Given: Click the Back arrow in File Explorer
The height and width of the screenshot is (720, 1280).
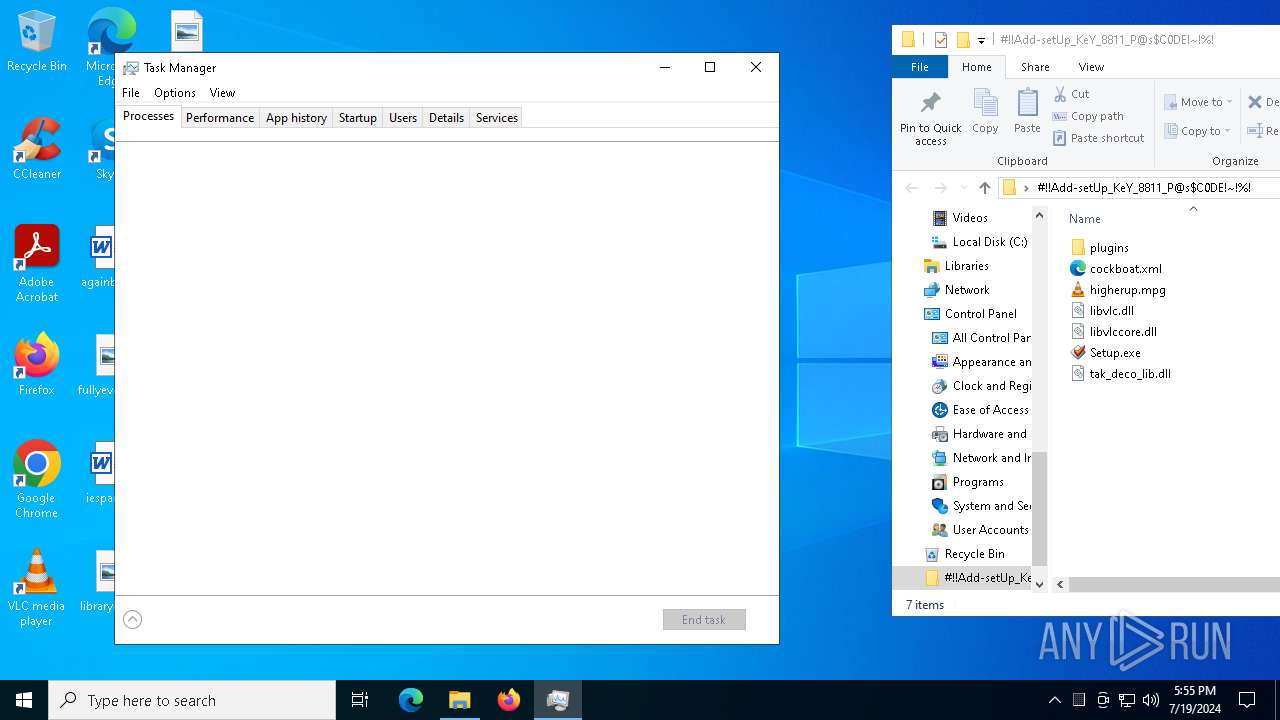Looking at the screenshot, I should tap(911, 188).
